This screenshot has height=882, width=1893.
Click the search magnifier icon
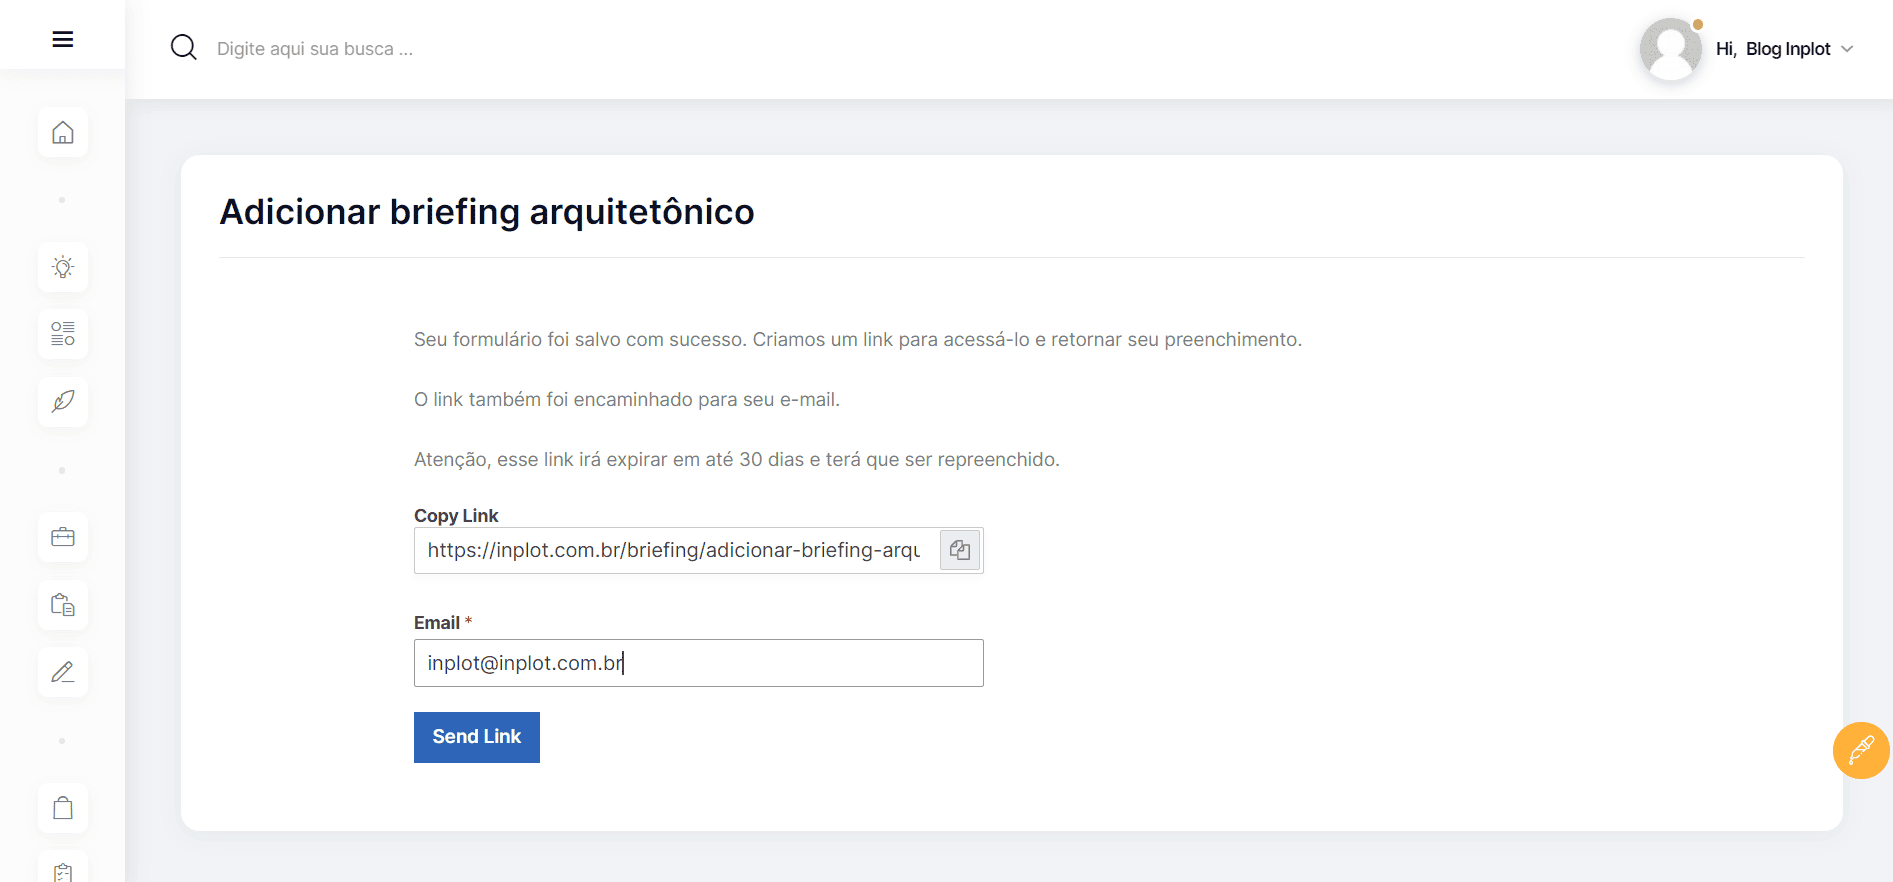184,47
